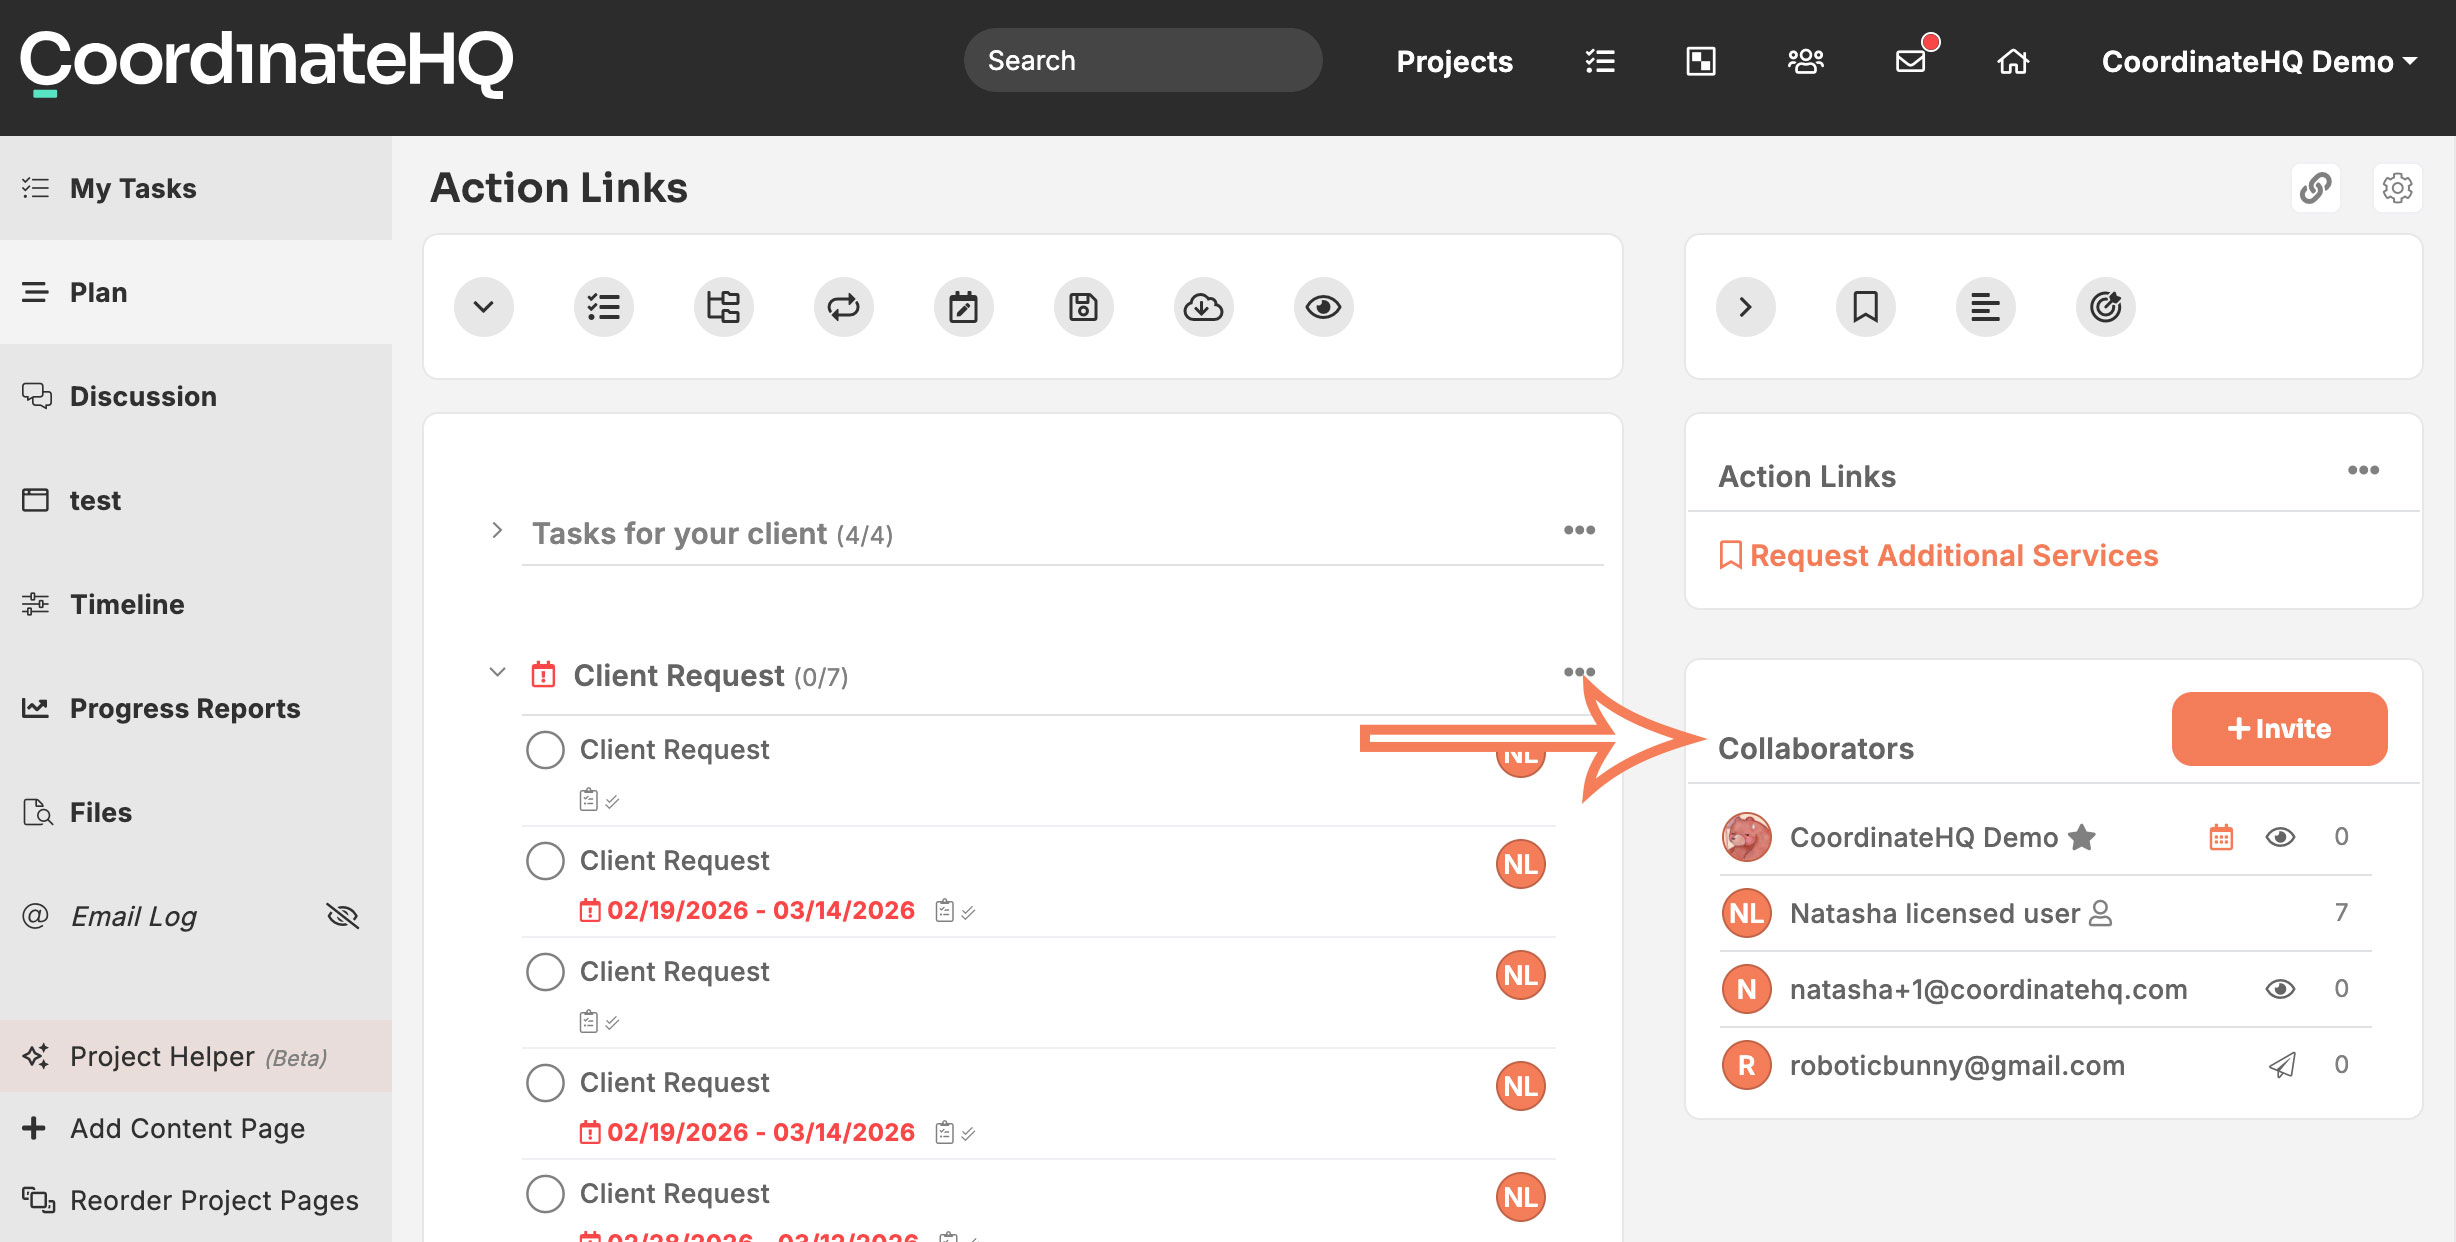Copy project link with chain icon
Screen dimensions: 2456x1242
click(2315, 188)
